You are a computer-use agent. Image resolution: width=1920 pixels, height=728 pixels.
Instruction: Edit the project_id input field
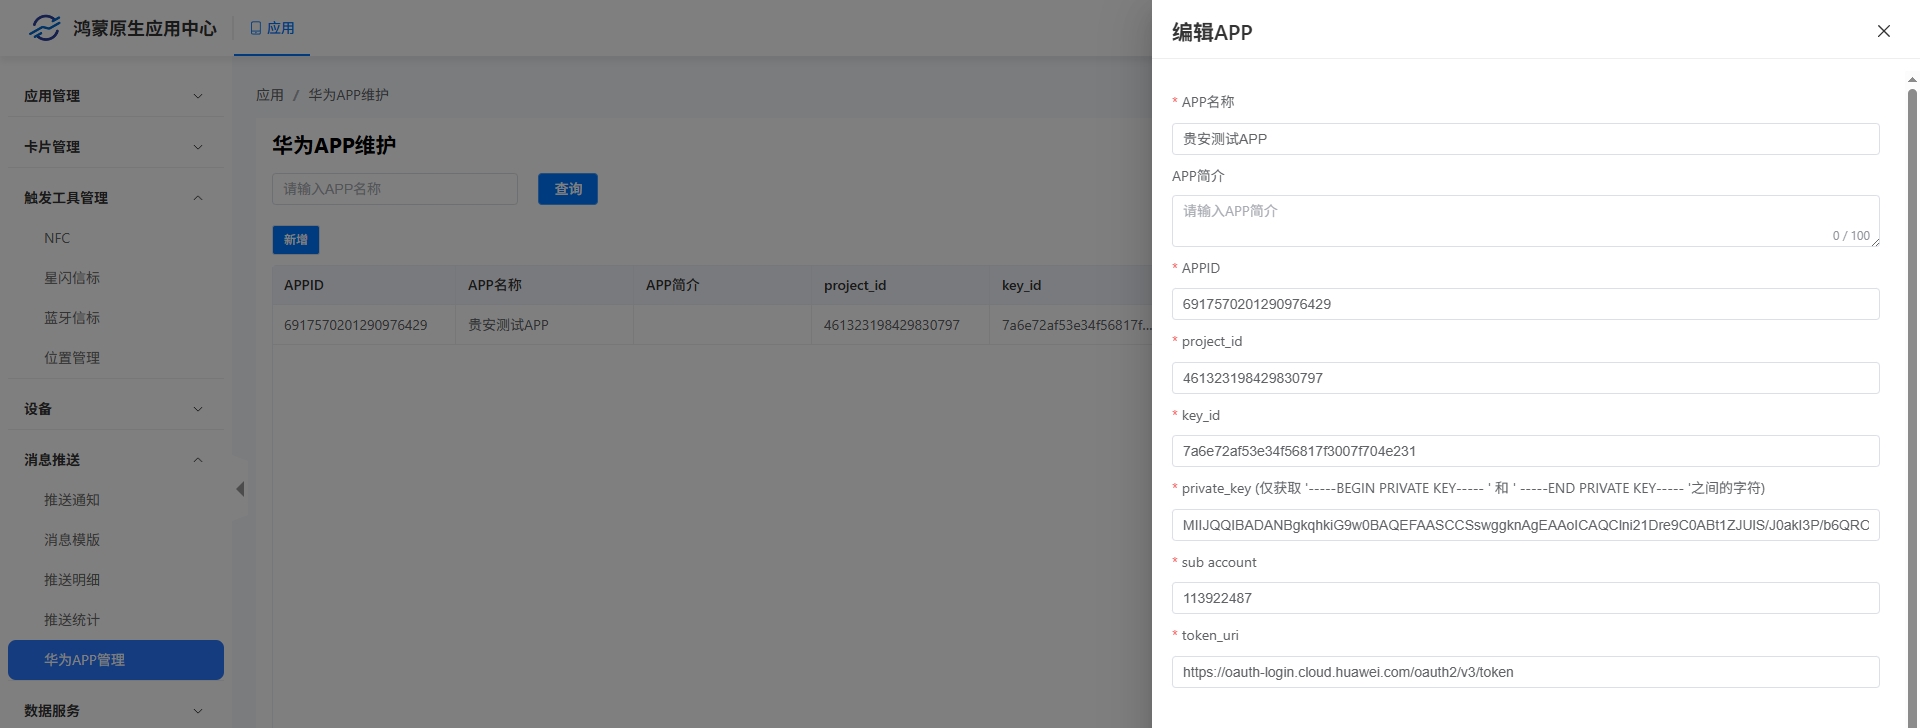click(1525, 378)
